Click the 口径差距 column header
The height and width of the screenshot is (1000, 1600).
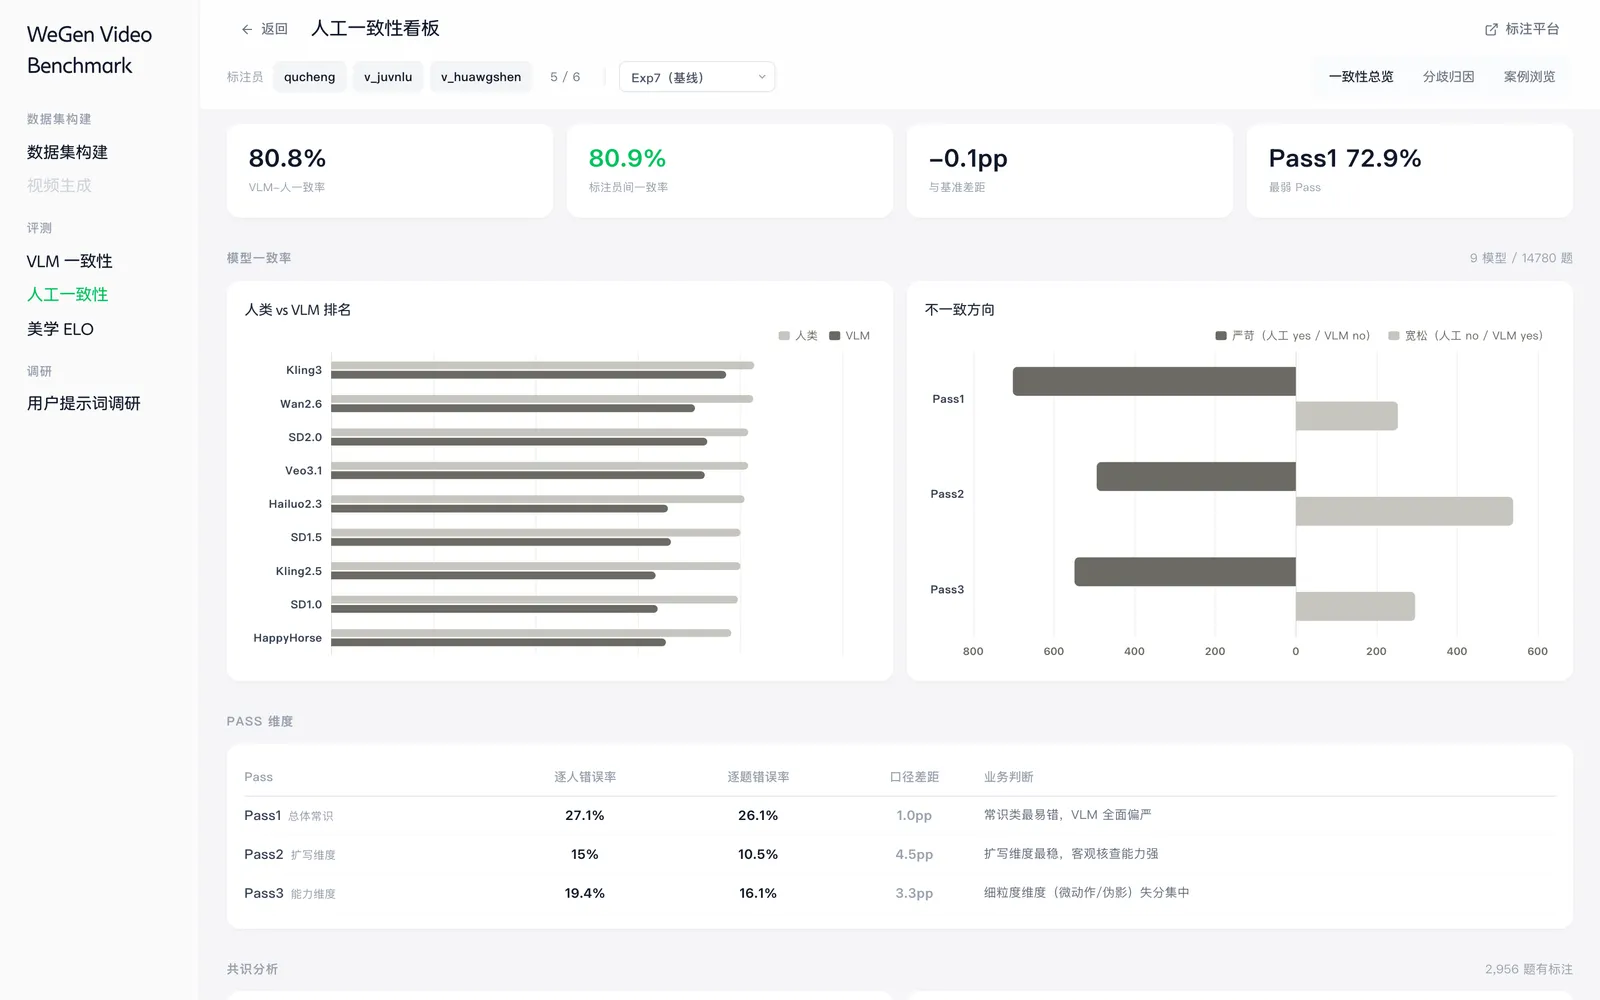coord(914,777)
